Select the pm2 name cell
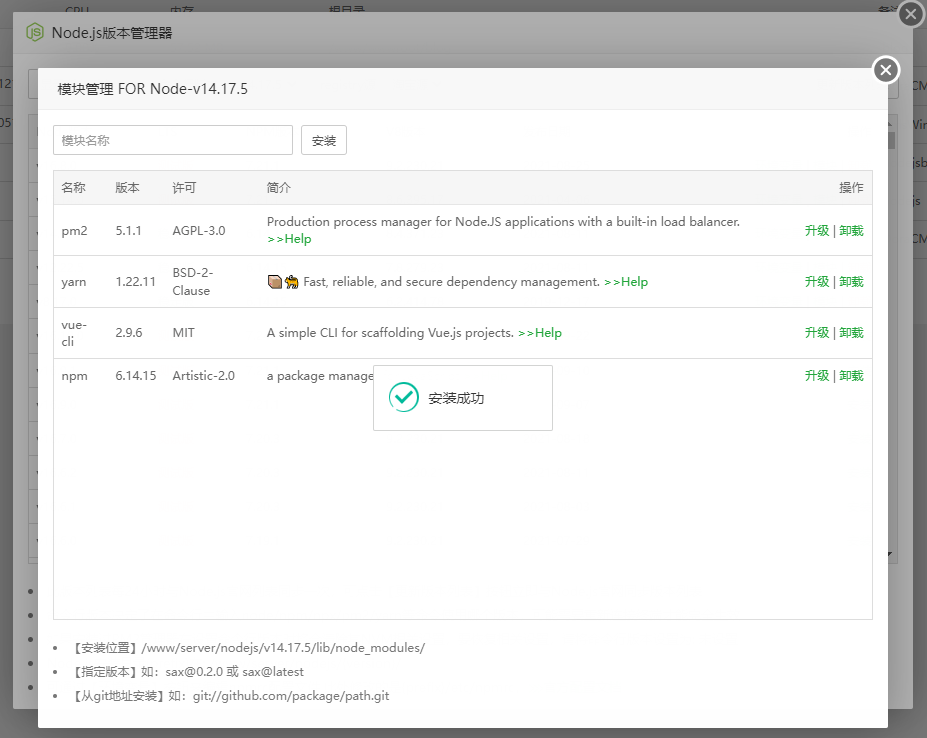This screenshot has width=927, height=738. pyautogui.click(x=74, y=231)
